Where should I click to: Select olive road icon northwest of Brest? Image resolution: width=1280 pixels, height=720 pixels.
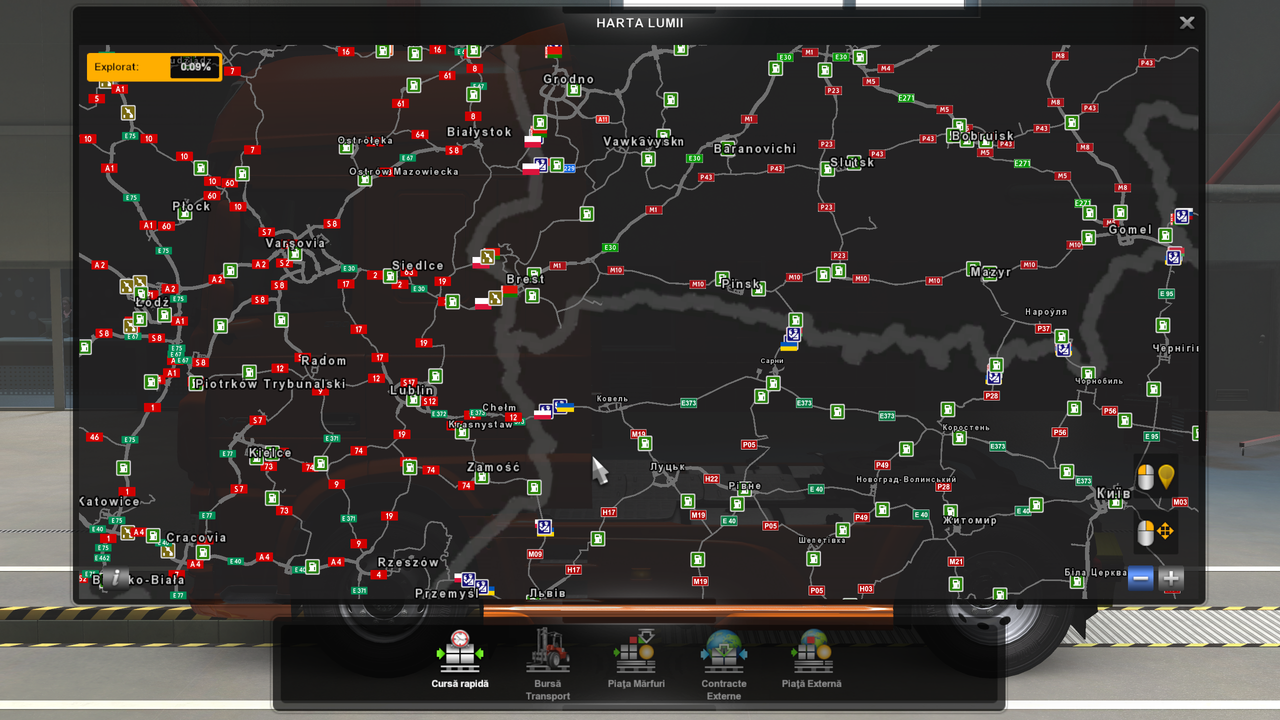pyautogui.click(x=488, y=257)
